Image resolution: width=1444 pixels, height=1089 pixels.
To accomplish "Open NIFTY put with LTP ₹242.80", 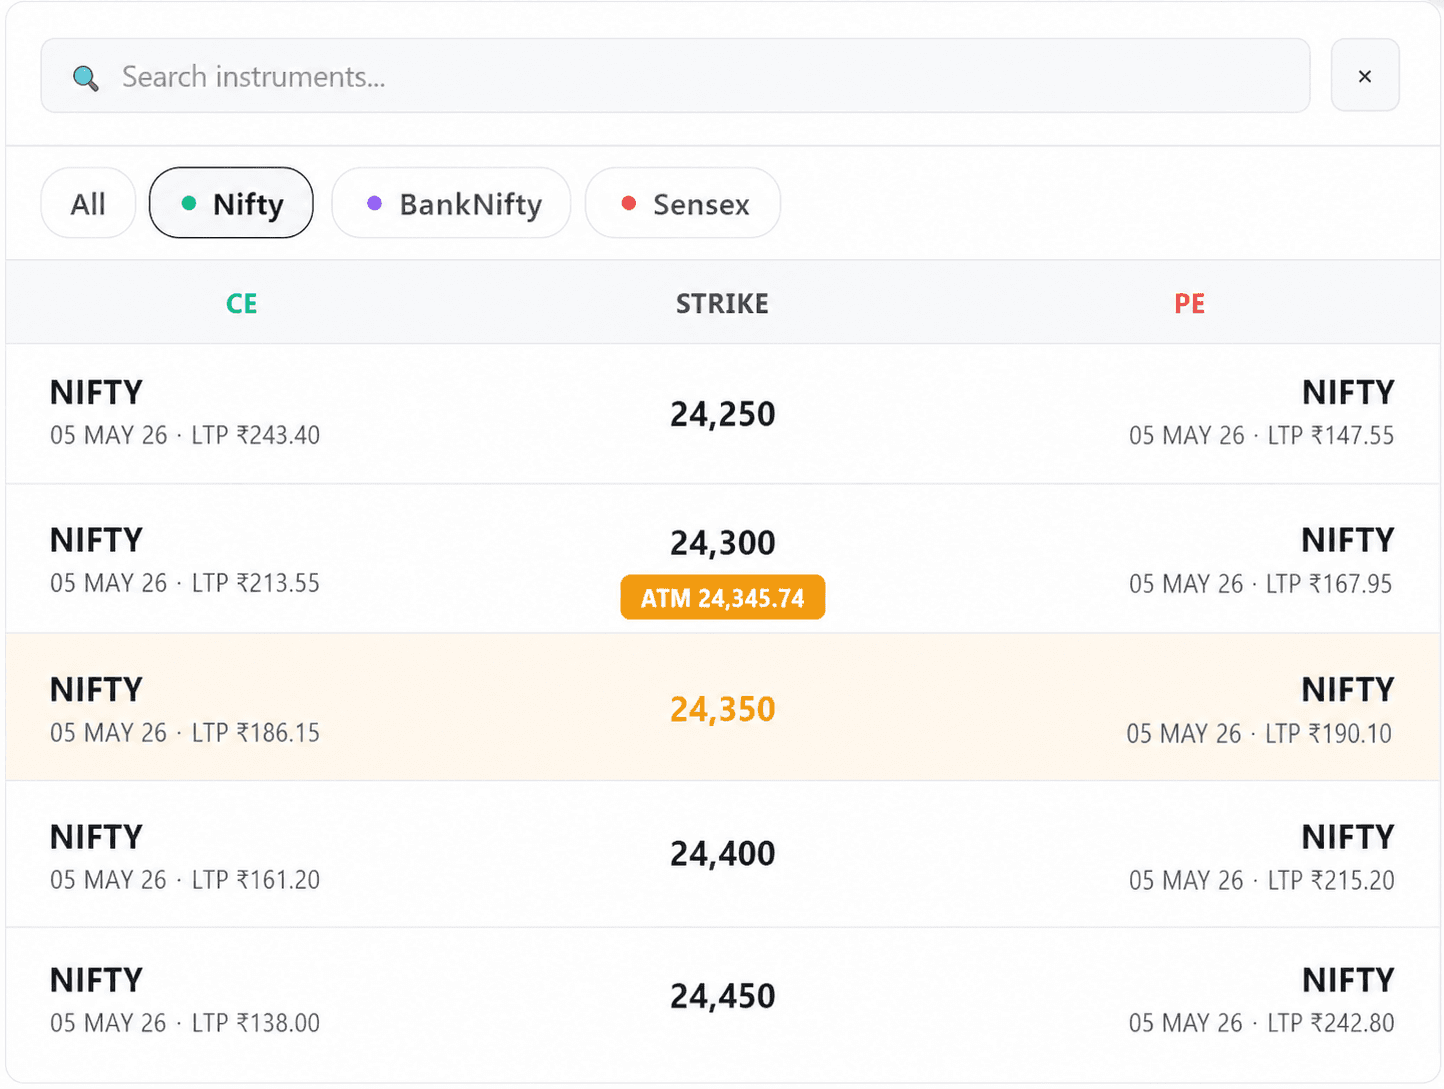I will point(1261,1000).
